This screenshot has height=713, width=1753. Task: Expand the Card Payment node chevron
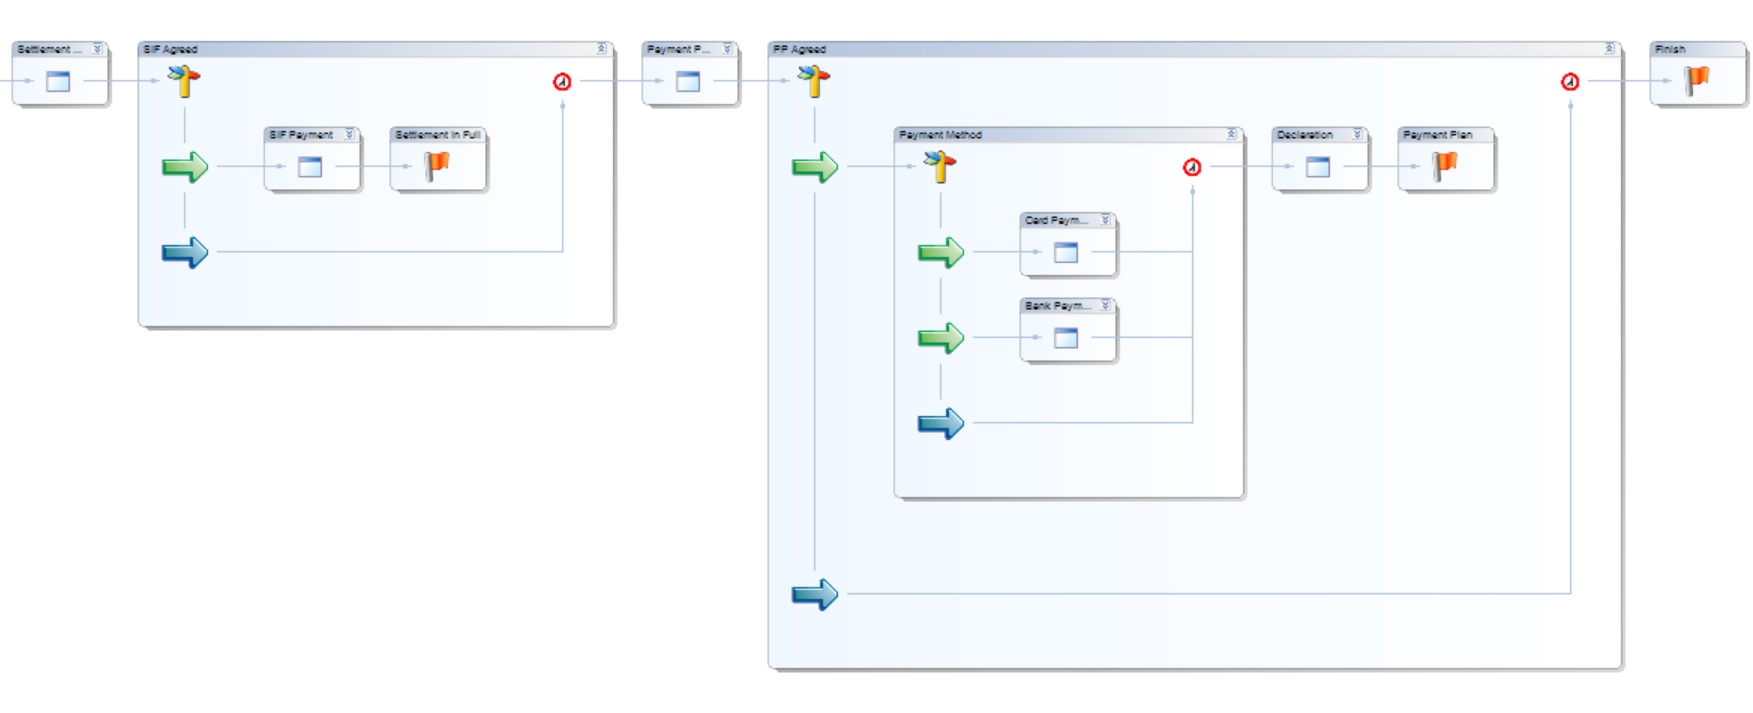pos(1105,219)
